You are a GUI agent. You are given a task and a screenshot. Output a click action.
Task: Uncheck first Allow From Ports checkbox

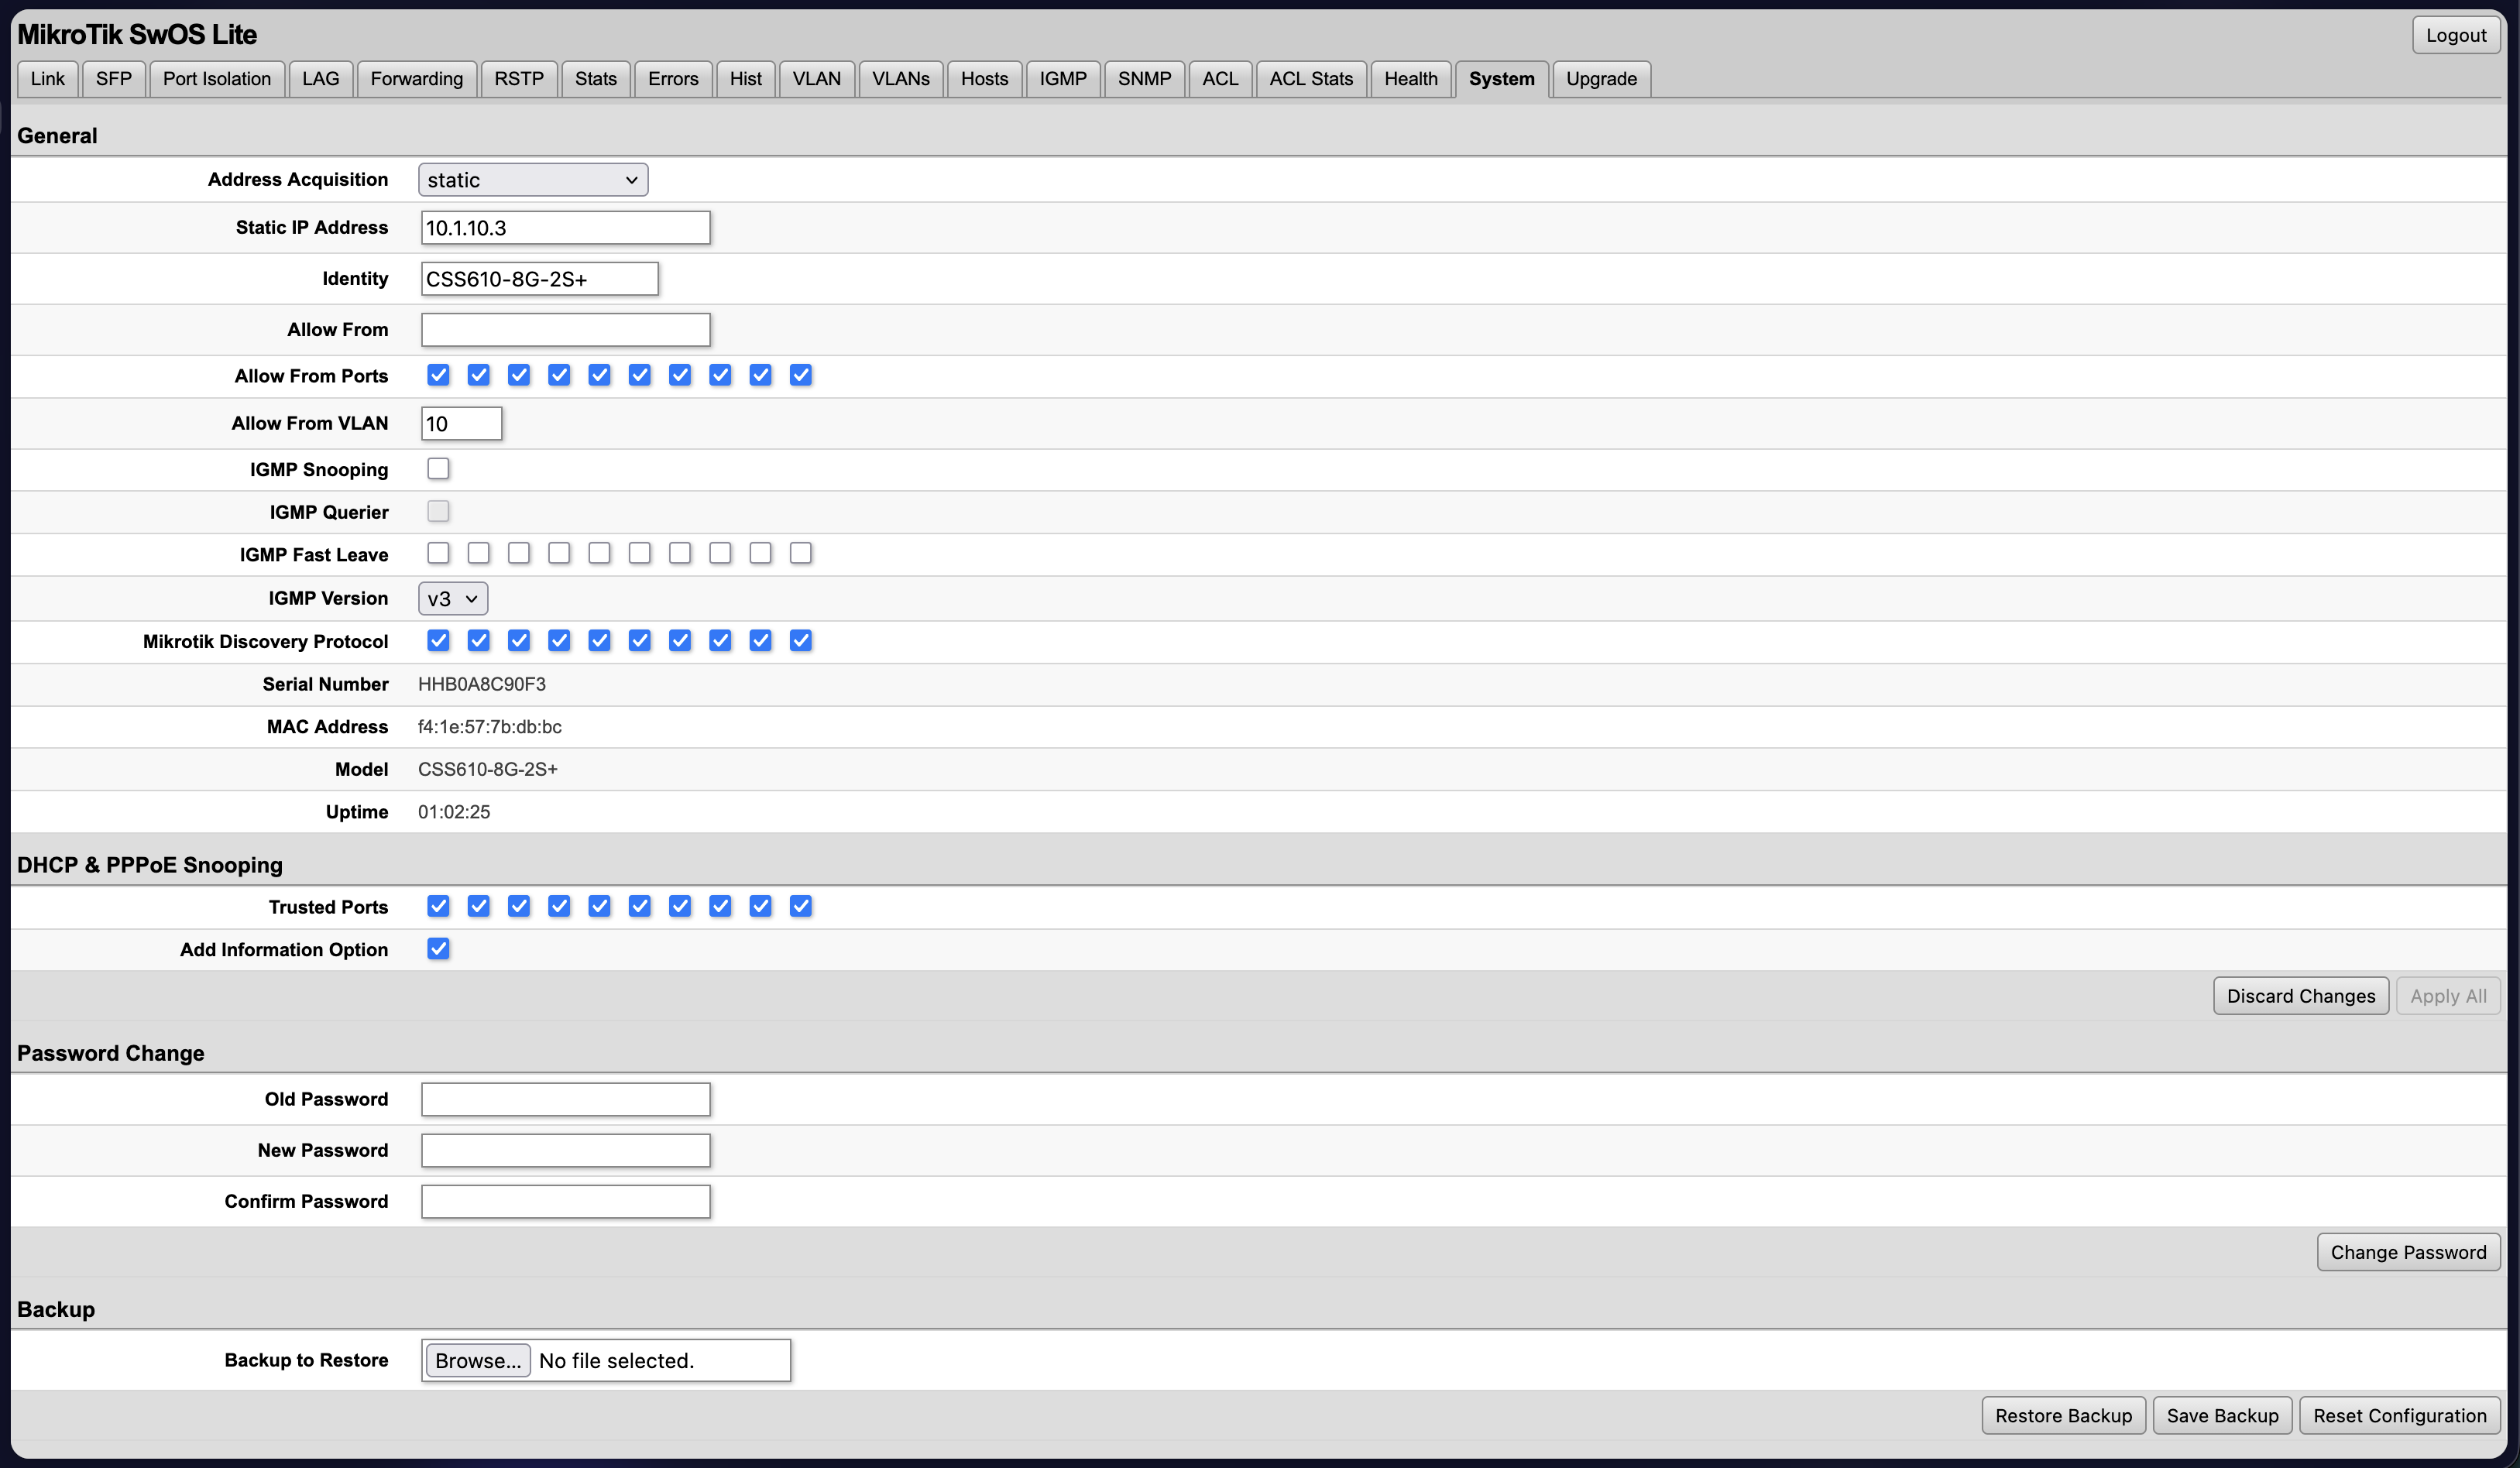[x=438, y=375]
